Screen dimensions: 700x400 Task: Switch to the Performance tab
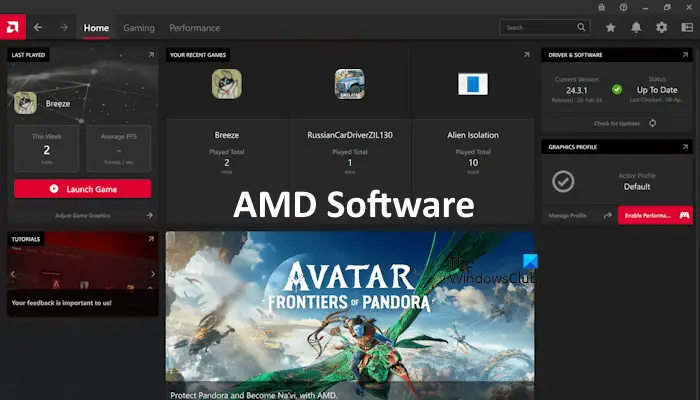coord(195,28)
